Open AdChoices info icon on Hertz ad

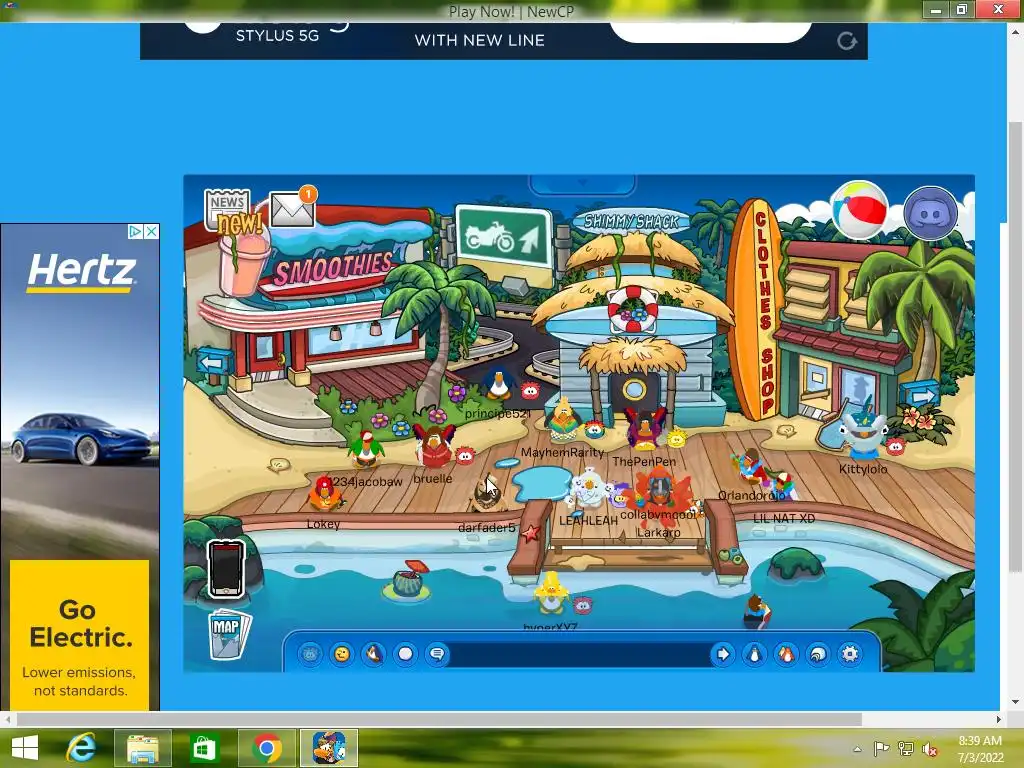click(x=135, y=231)
